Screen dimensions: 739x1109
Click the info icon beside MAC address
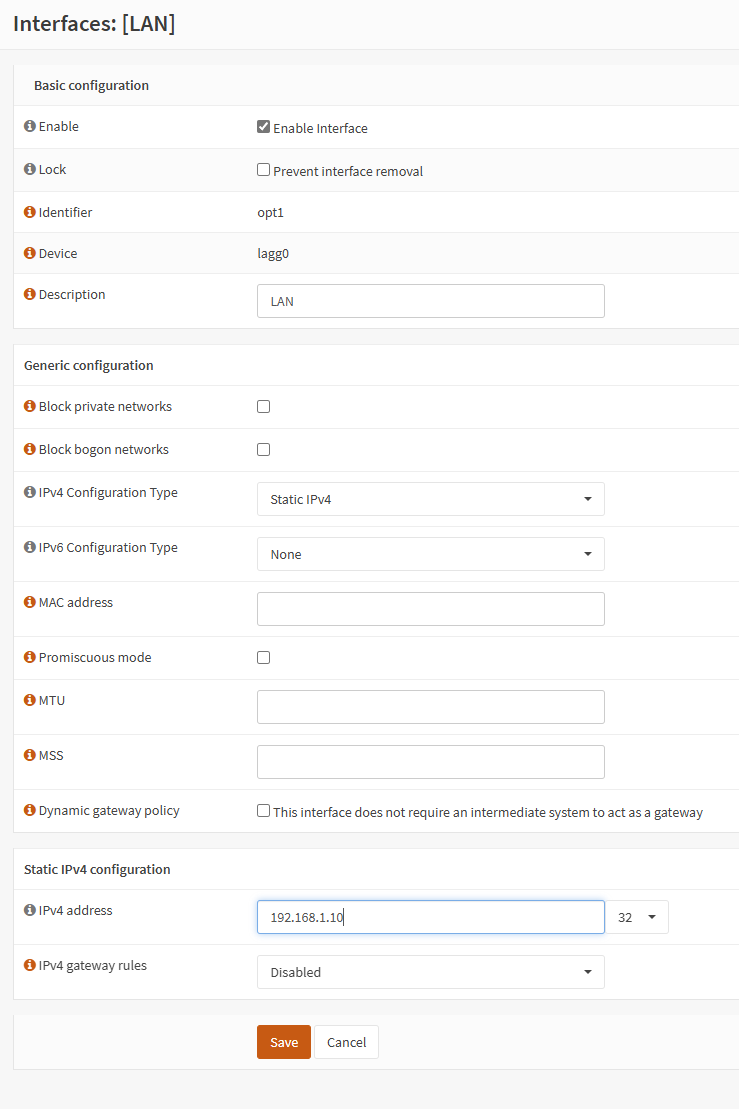pos(30,603)
